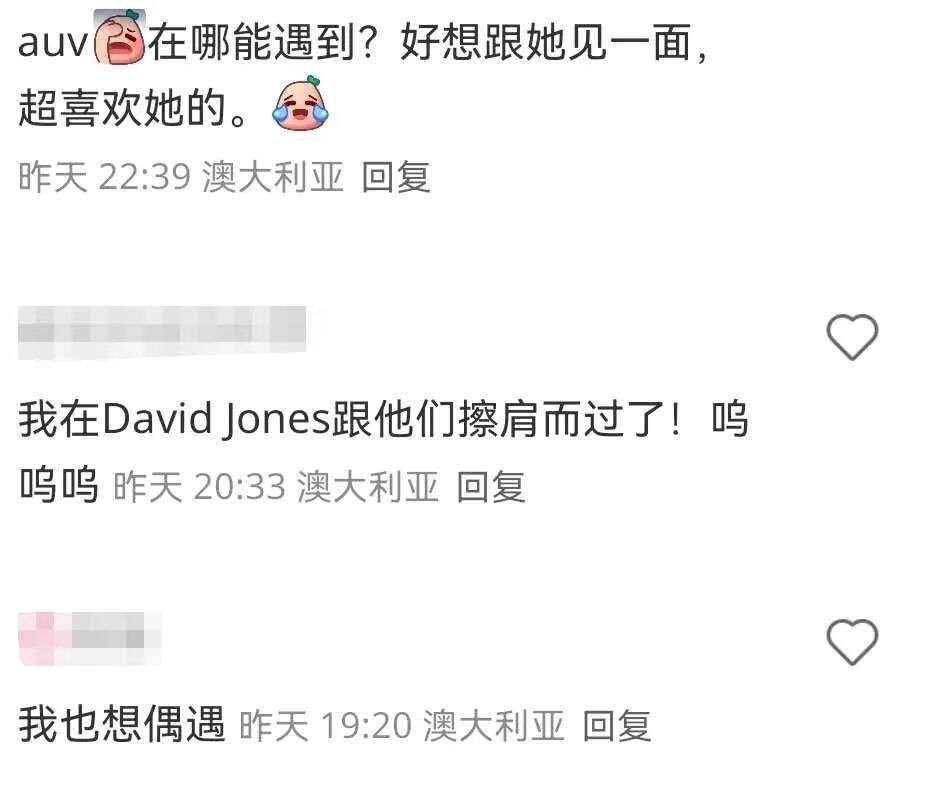This screenshot has width=926, height=798.
Task: Reply to the 昨天 20:33 comment
Action: 491,487
